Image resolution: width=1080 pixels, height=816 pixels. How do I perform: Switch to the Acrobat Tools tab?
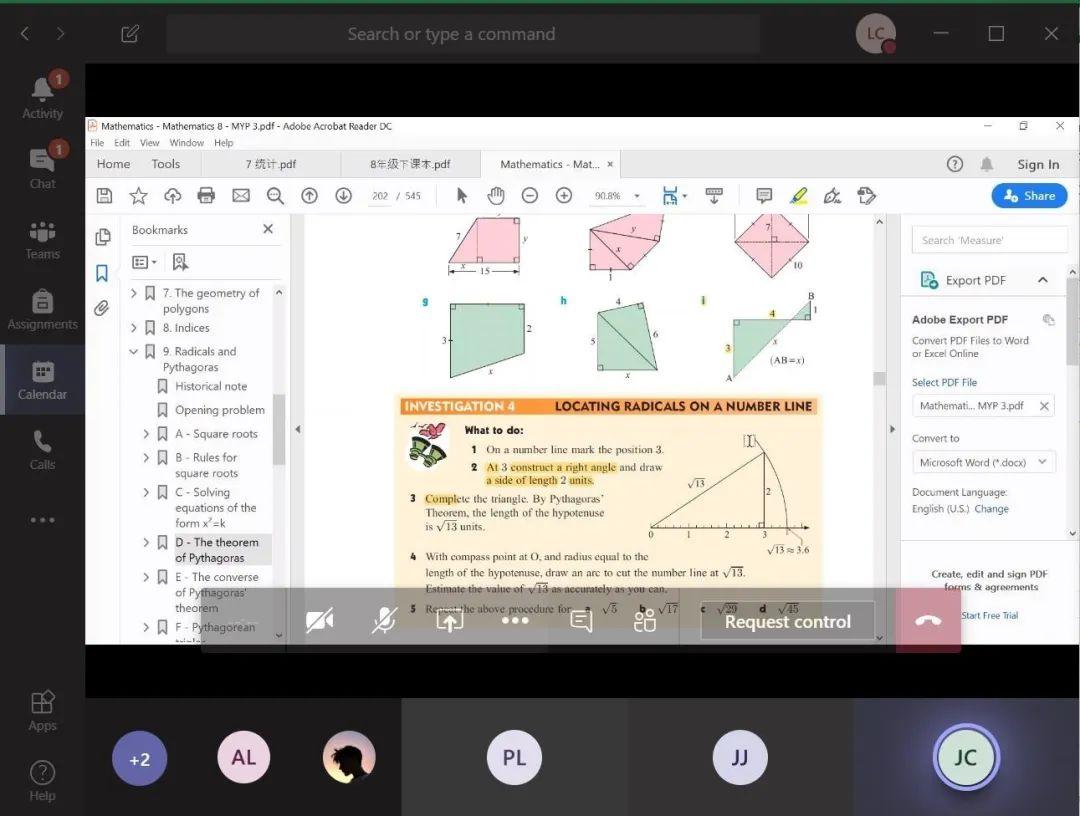[x=165, y=164]
